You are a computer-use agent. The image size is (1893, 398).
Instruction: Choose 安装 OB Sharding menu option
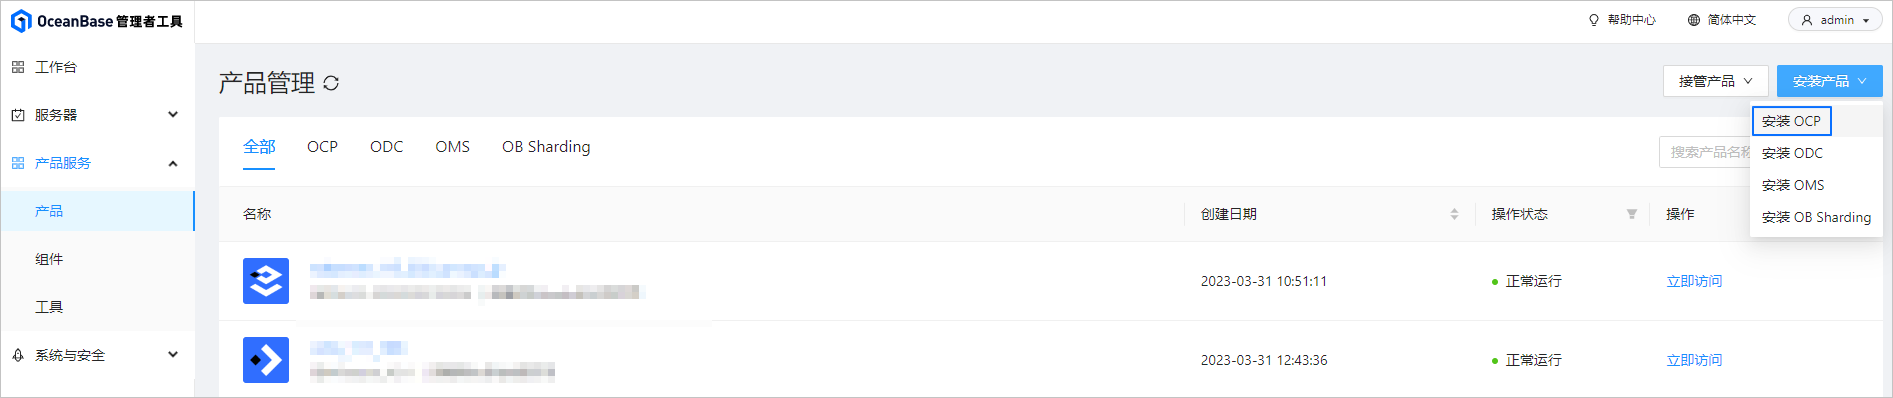1816,217
